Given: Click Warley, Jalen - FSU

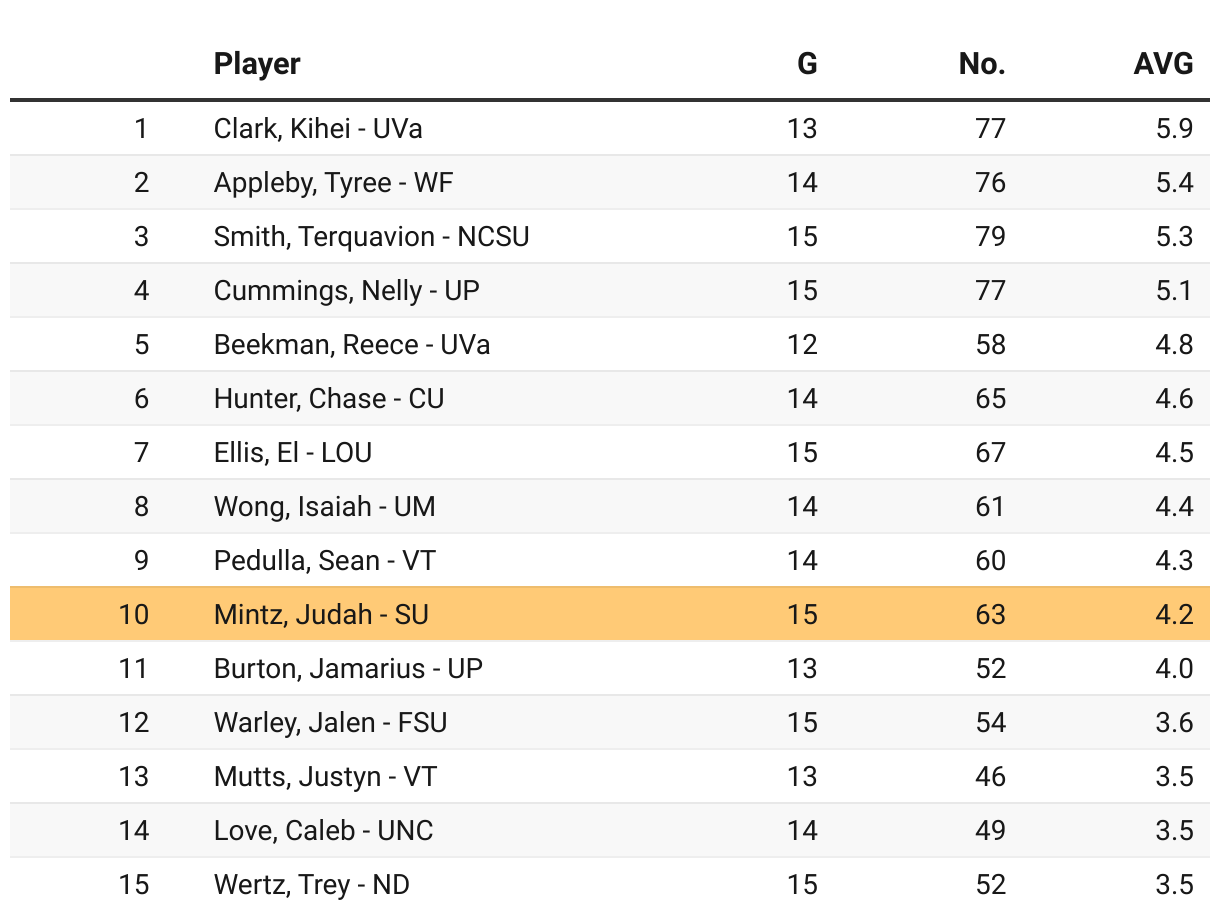Looking at the screenshot, I should click(x=330, y=722).
